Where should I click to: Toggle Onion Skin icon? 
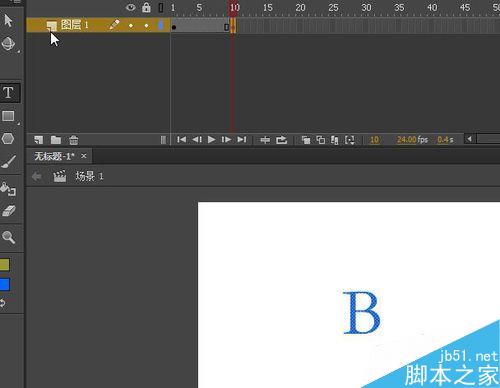pyautogui.click(x=306, y=140)
